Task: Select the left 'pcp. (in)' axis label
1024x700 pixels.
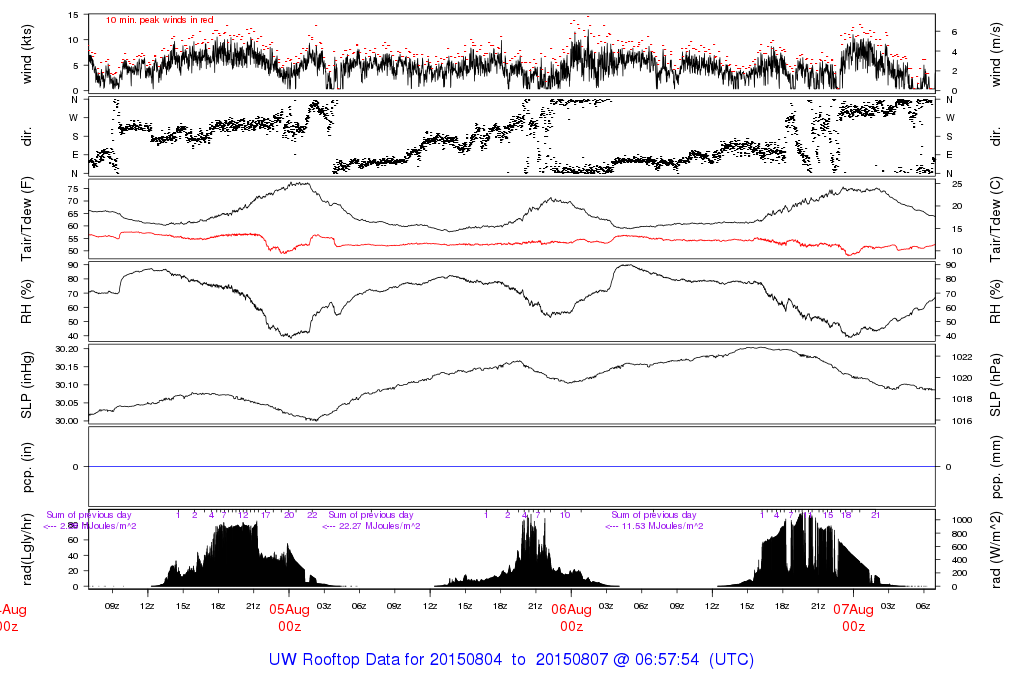Action: pos(27,467)
